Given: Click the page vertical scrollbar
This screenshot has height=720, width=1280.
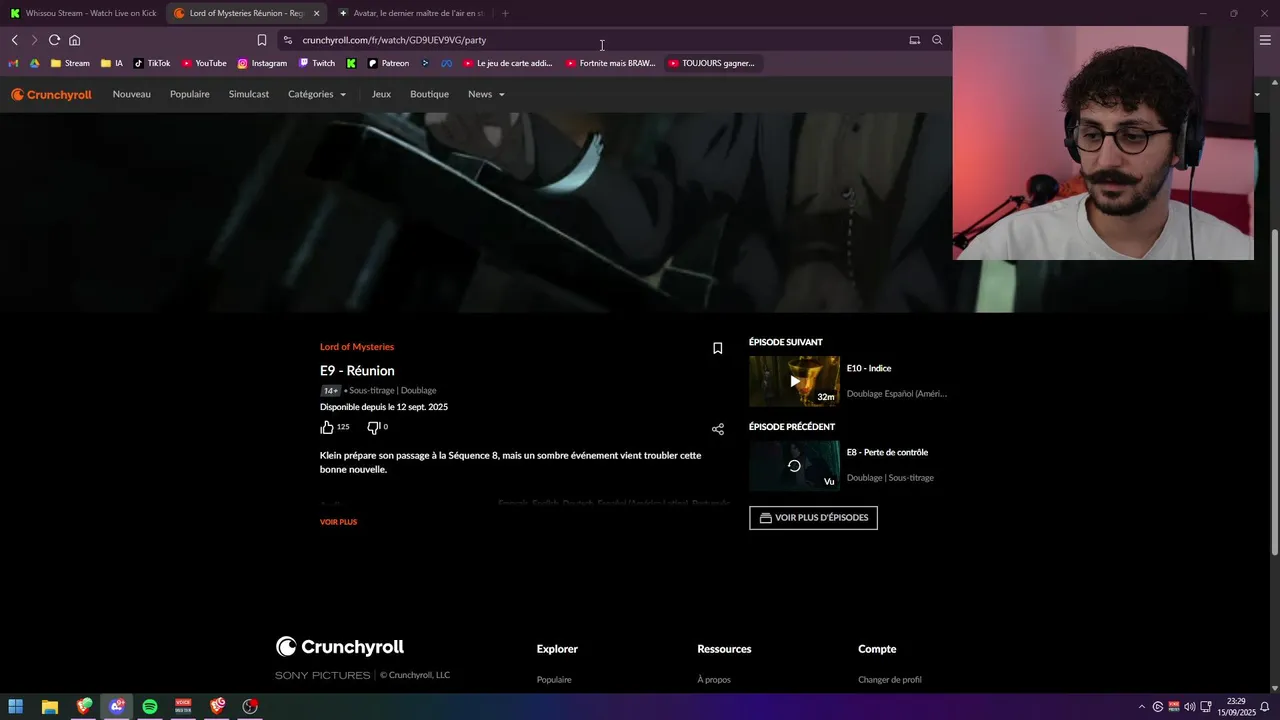Looking at the screenshot, I should coord(1274,392).
